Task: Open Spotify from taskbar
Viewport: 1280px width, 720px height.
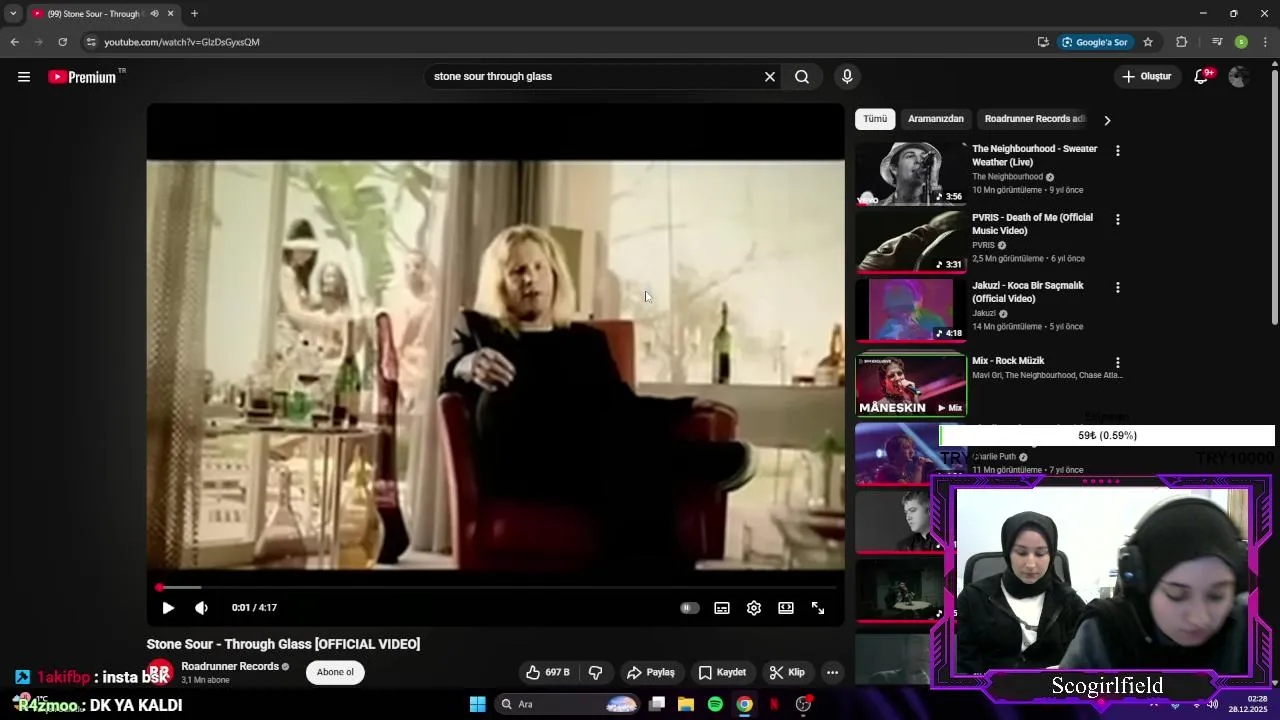Action: pos(715,704)
